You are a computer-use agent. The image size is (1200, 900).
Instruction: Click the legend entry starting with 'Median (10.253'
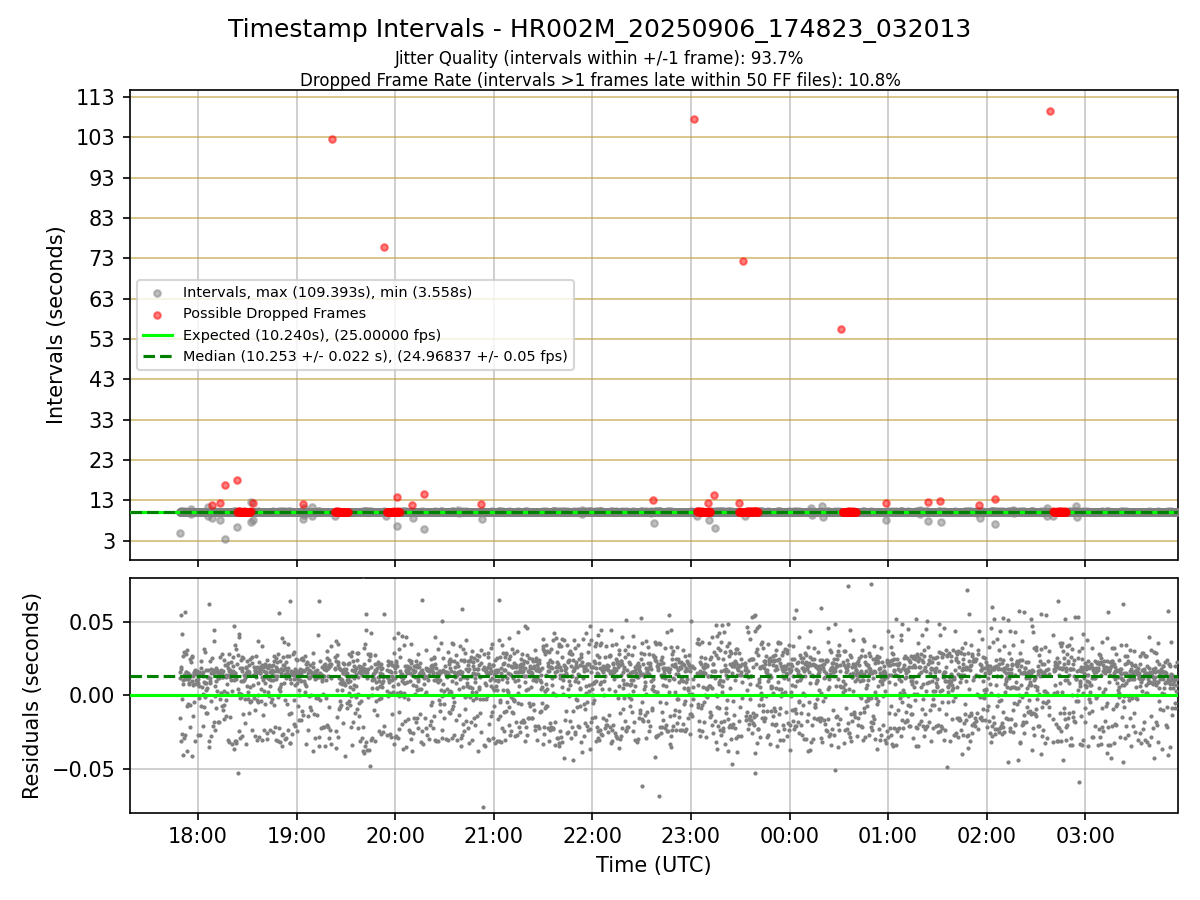(x=375, y=356)
